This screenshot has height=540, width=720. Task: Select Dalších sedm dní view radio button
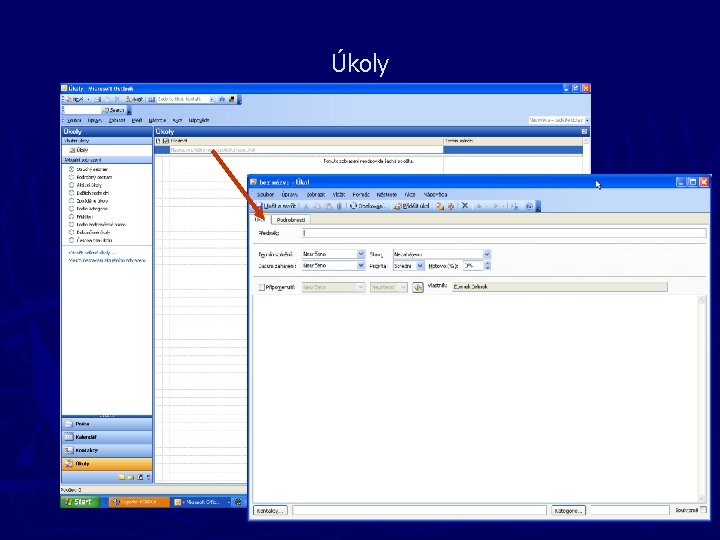(71, 193)
